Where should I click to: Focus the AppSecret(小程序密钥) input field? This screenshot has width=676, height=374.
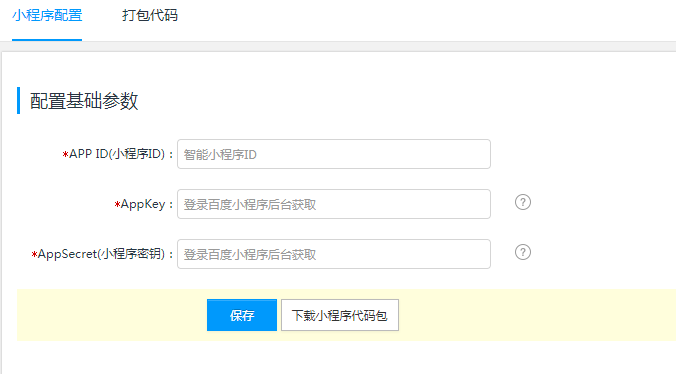[x=334, y=254]
